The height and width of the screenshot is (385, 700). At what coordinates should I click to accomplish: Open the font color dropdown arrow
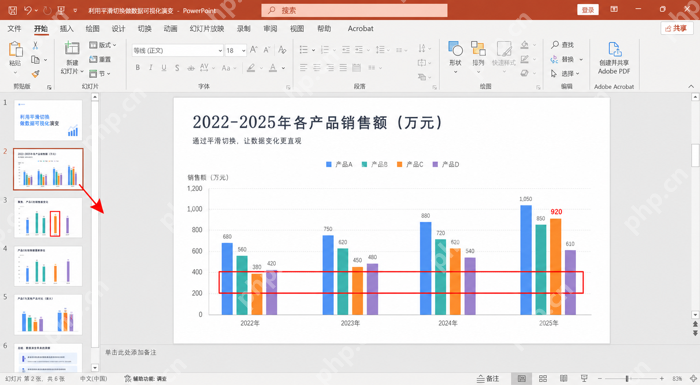click(283, 68)
